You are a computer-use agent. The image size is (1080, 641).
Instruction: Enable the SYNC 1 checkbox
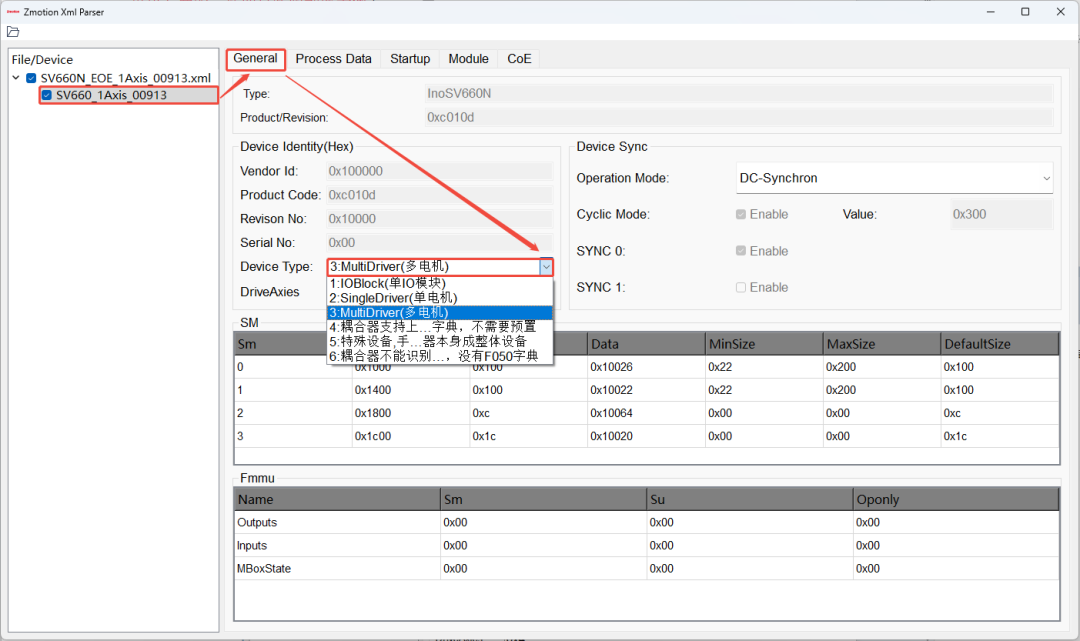pos(740,287)
